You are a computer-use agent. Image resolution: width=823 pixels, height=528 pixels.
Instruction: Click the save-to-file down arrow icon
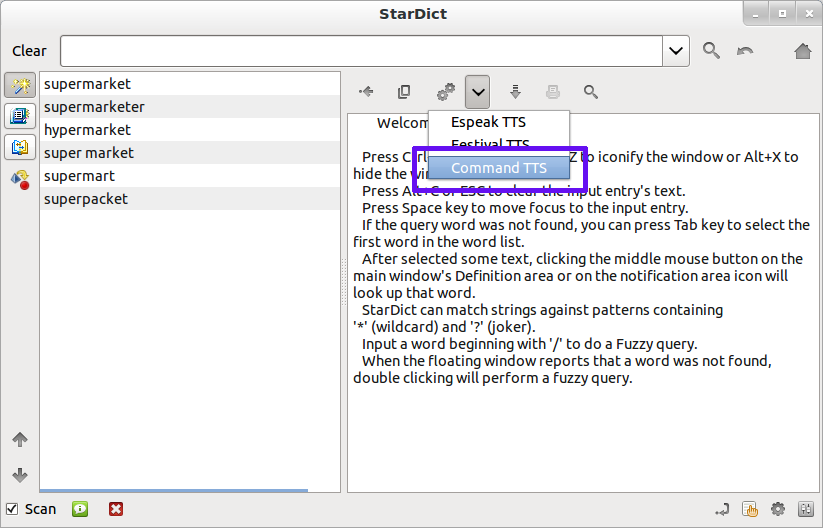(x=515, y=92)
